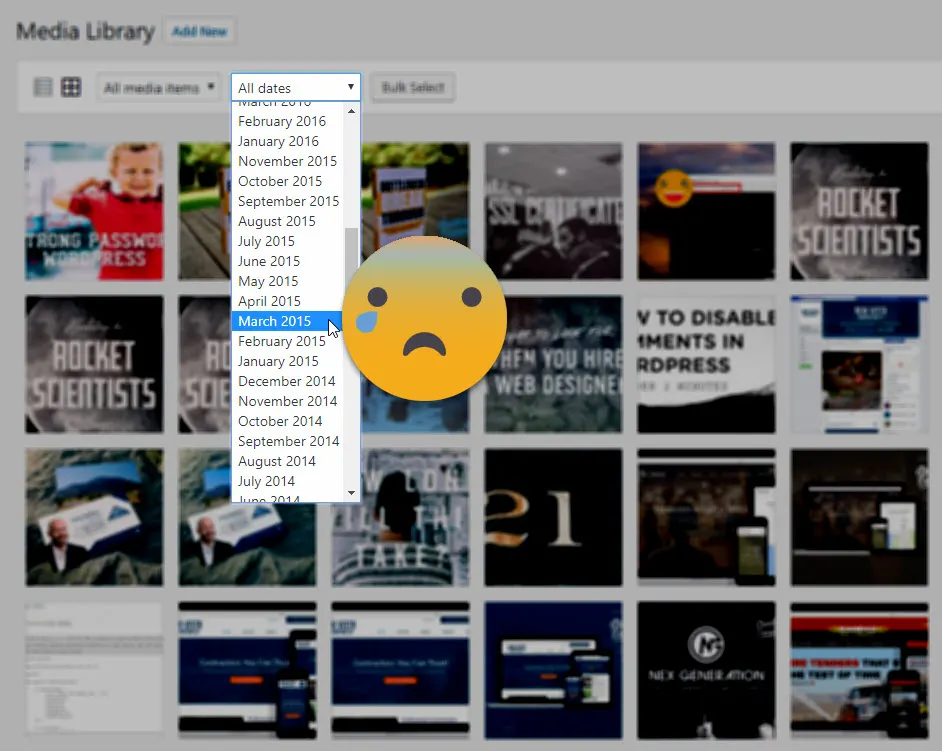Click the Bulk Select button

point(413,88)
